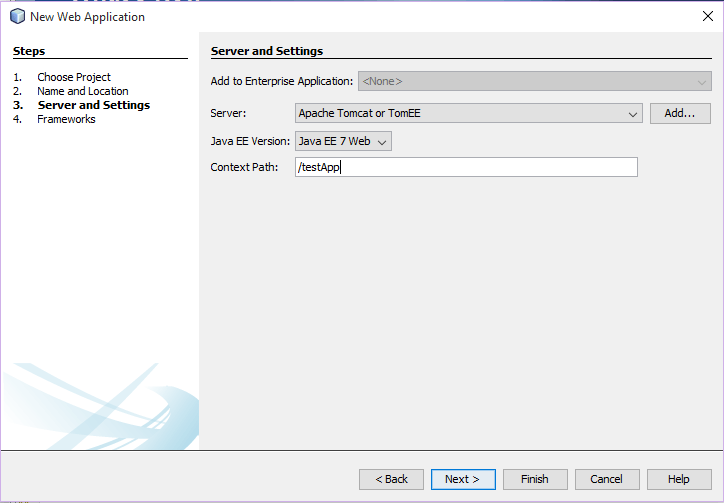Viewport: 724px width, 503px height.
Task: Open Help for this wizard
Action: click(679, 479)
